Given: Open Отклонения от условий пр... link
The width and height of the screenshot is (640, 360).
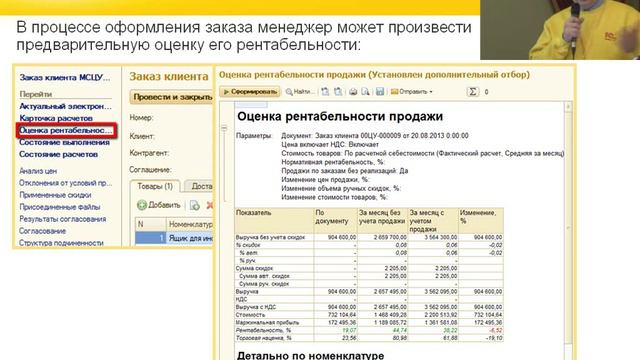Looking at the screenshot, I should pyautogui.click(x=65, y=183).
